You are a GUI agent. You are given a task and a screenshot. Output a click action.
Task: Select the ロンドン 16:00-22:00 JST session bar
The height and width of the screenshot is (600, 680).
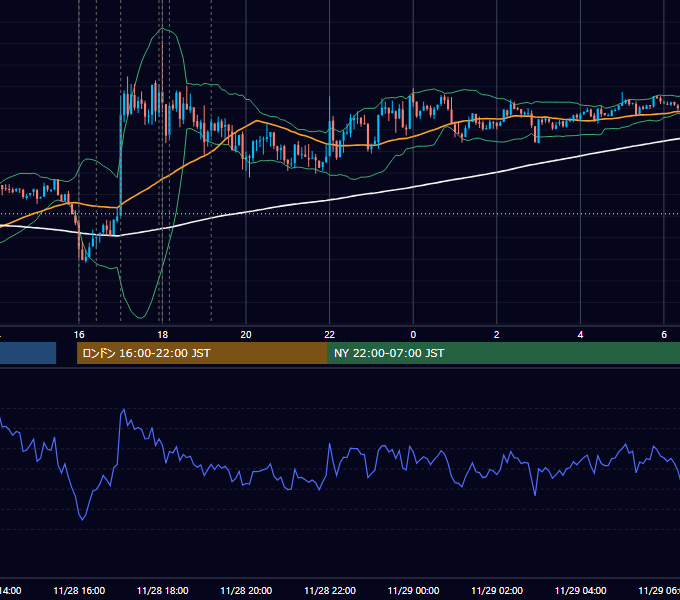pos(202,353)
